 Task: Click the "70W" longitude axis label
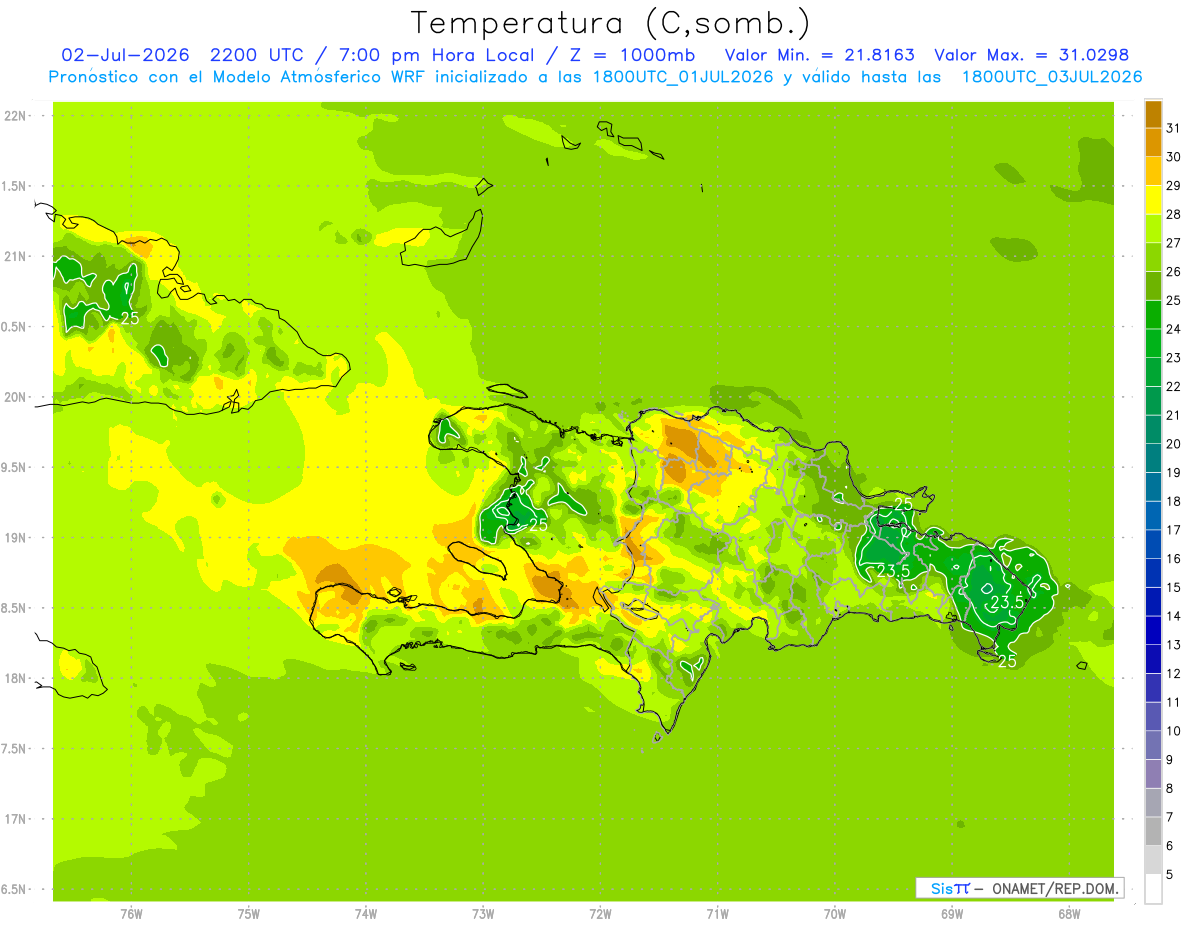coord(835,913)
